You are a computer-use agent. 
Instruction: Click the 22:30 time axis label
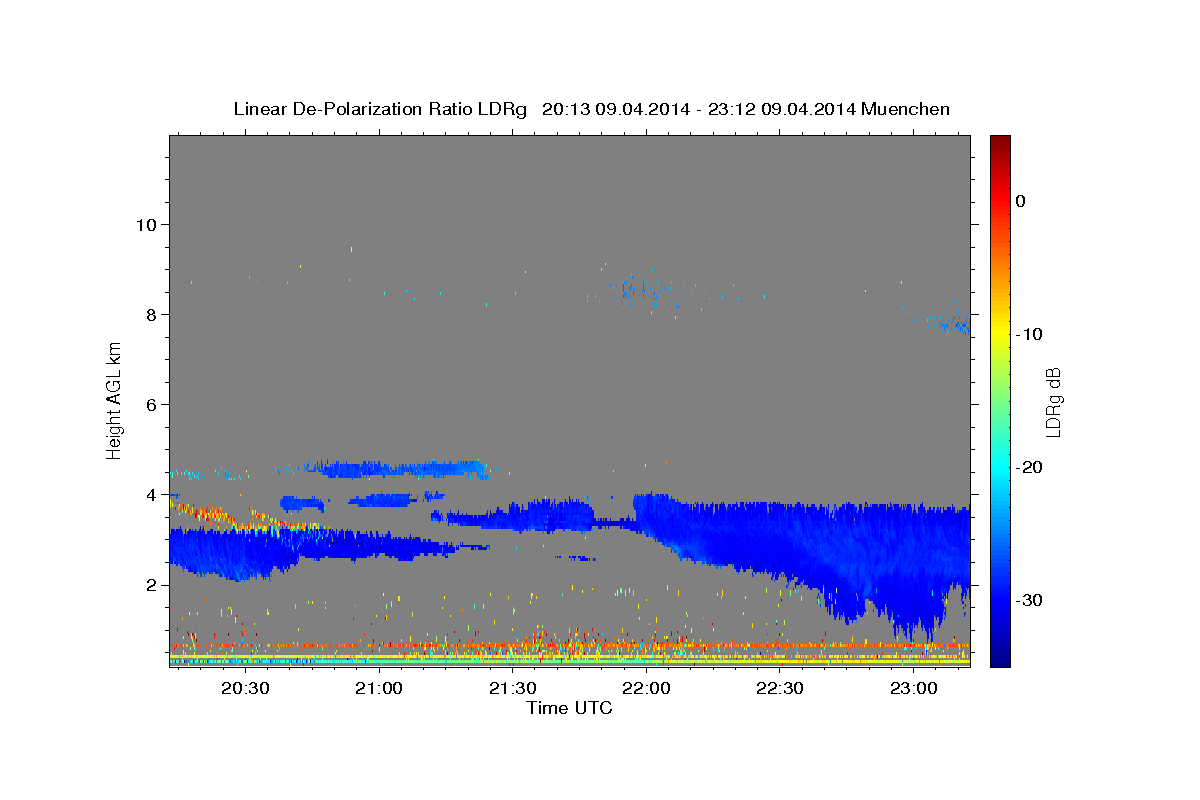coord(780,688)
